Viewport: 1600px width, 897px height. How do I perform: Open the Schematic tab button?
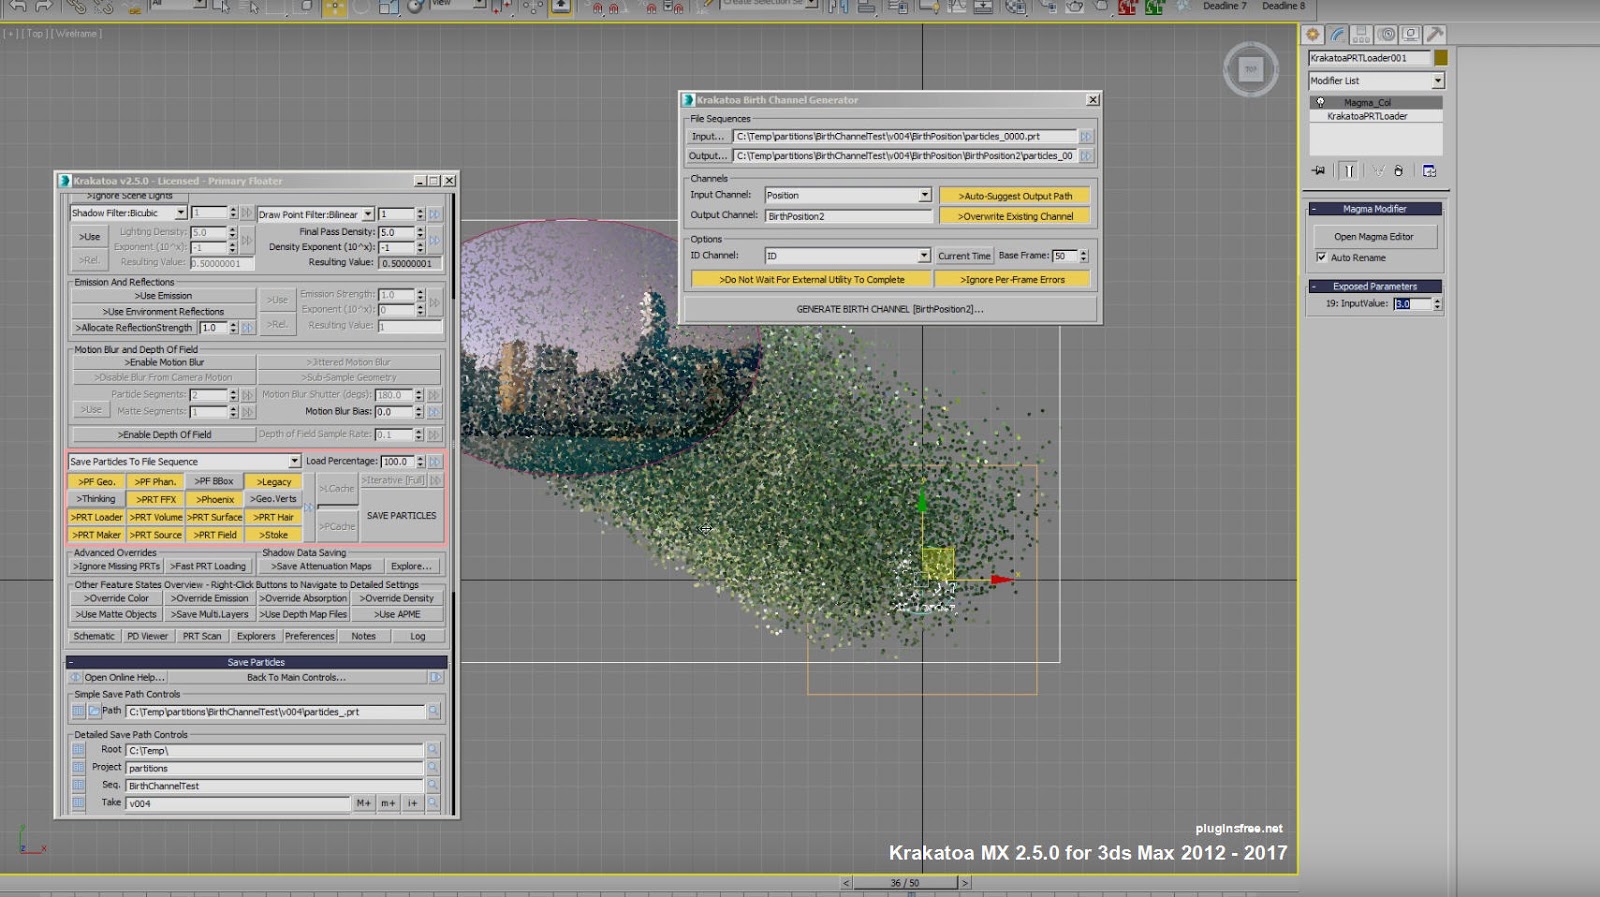(x=94, y=636)
